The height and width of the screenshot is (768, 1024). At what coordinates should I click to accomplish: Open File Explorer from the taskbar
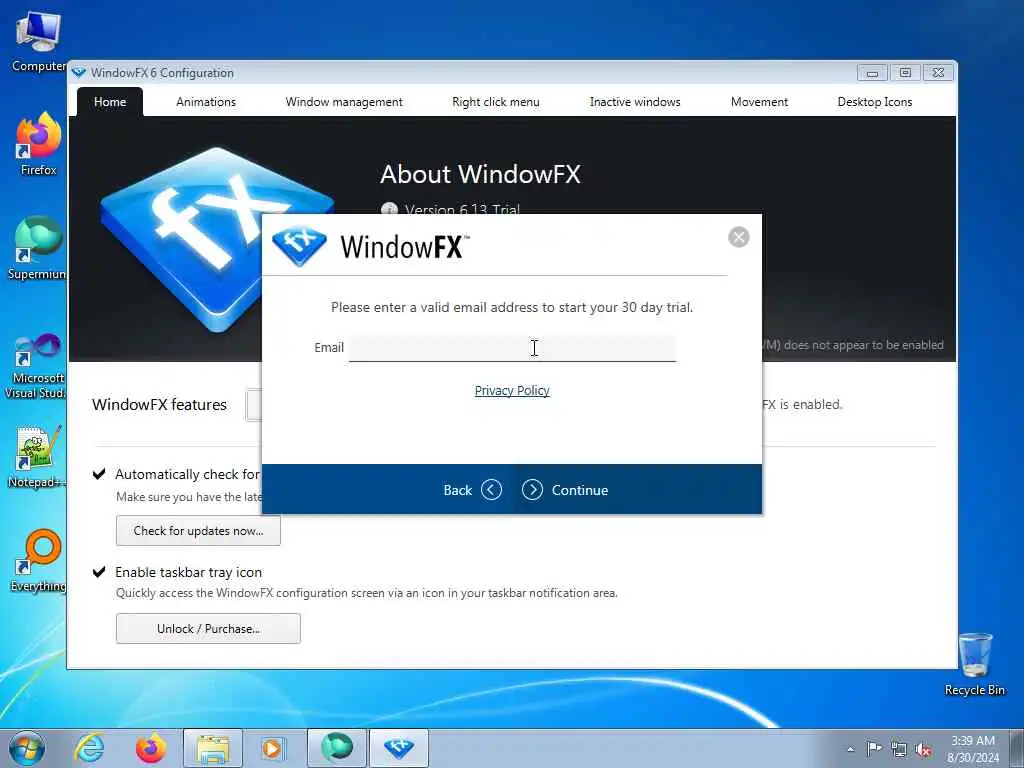213,748
